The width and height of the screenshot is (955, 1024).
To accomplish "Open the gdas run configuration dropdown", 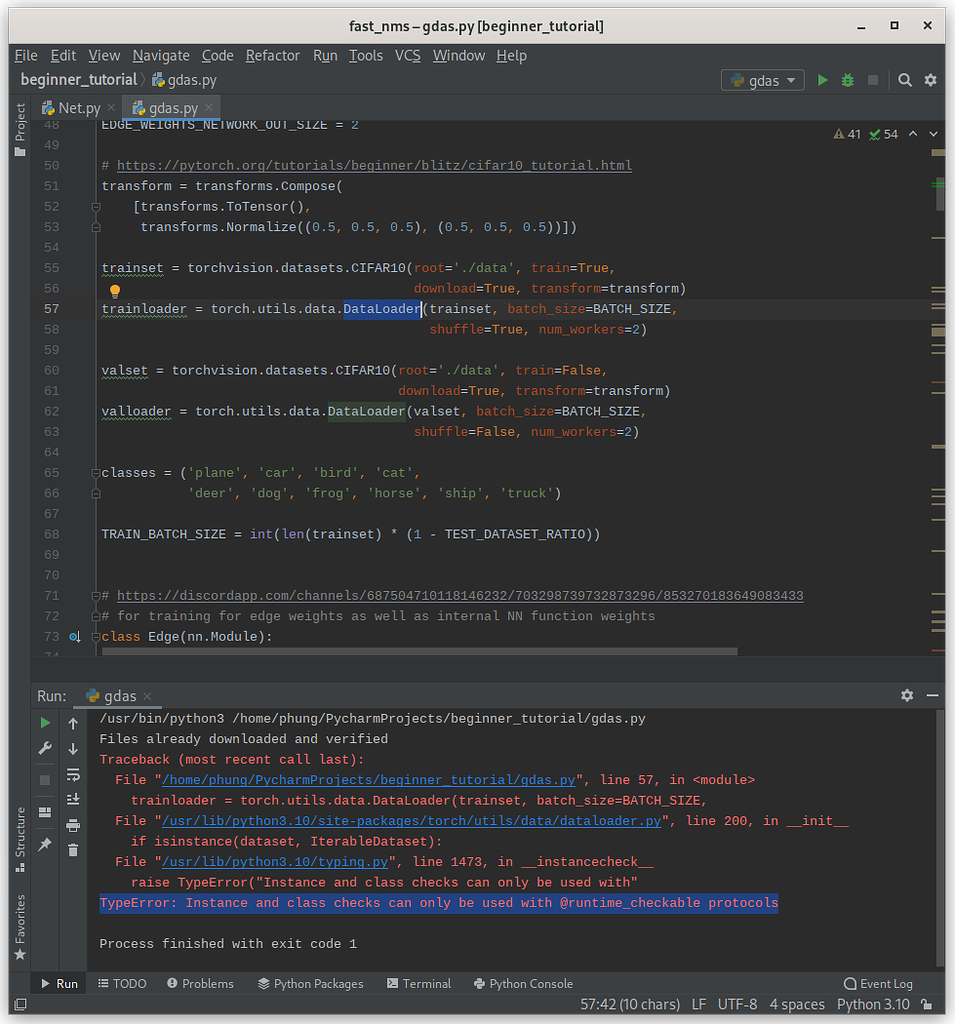I will click(763, 80).
